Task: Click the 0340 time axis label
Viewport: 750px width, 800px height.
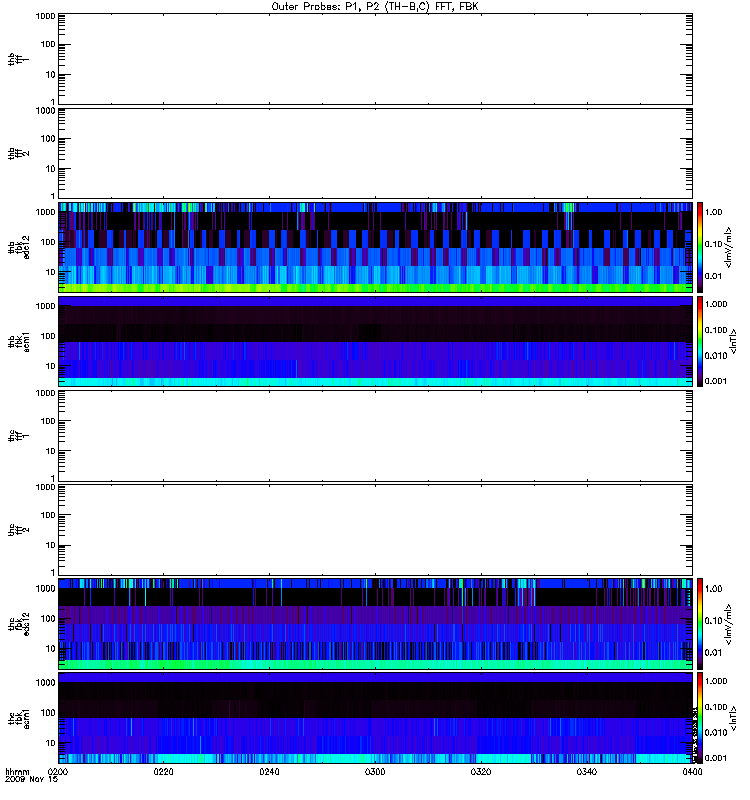Action: [x=587, y=771]
